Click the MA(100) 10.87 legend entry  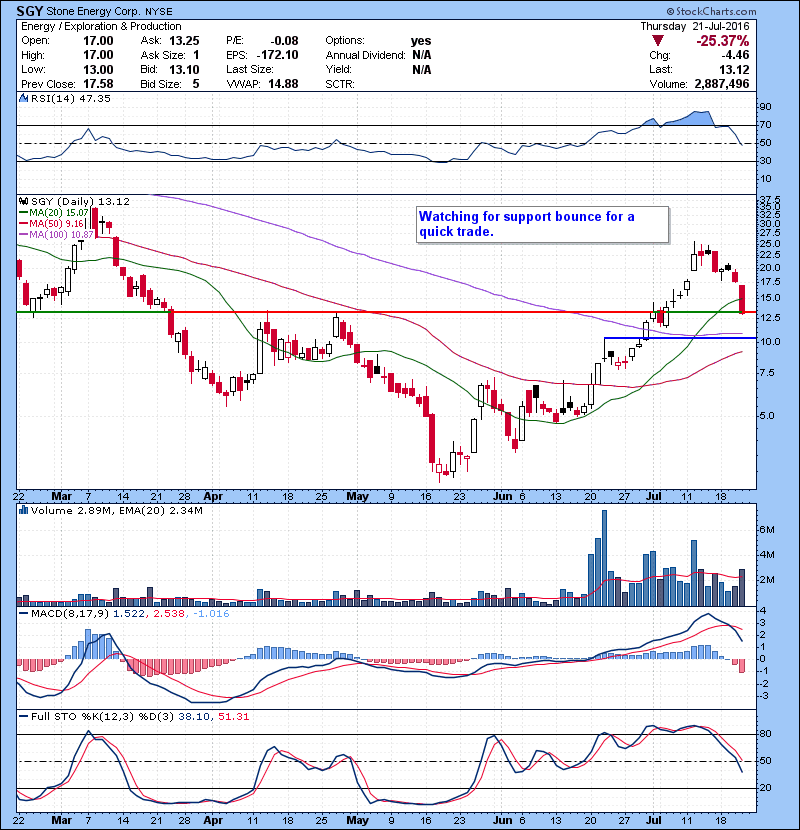[x=56, y=234]
